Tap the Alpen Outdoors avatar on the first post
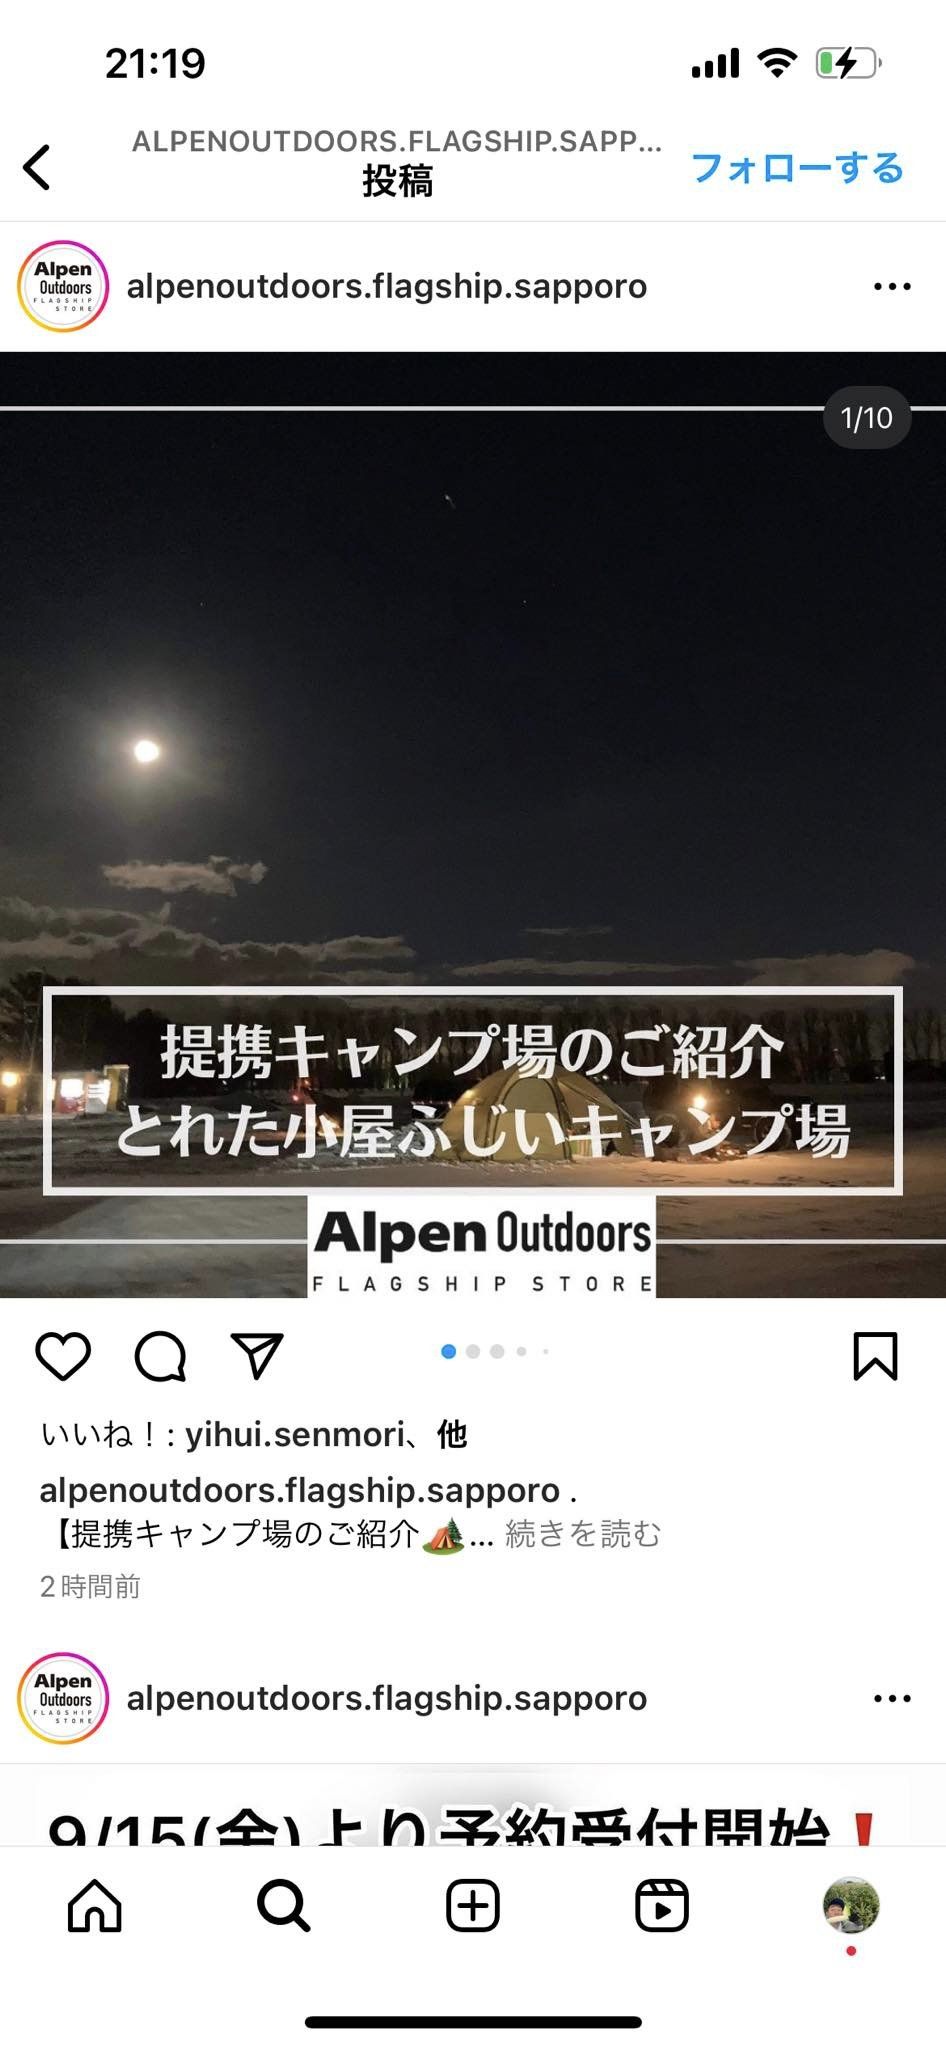This screenshot has width=946, height=2048. pos(63,286)
